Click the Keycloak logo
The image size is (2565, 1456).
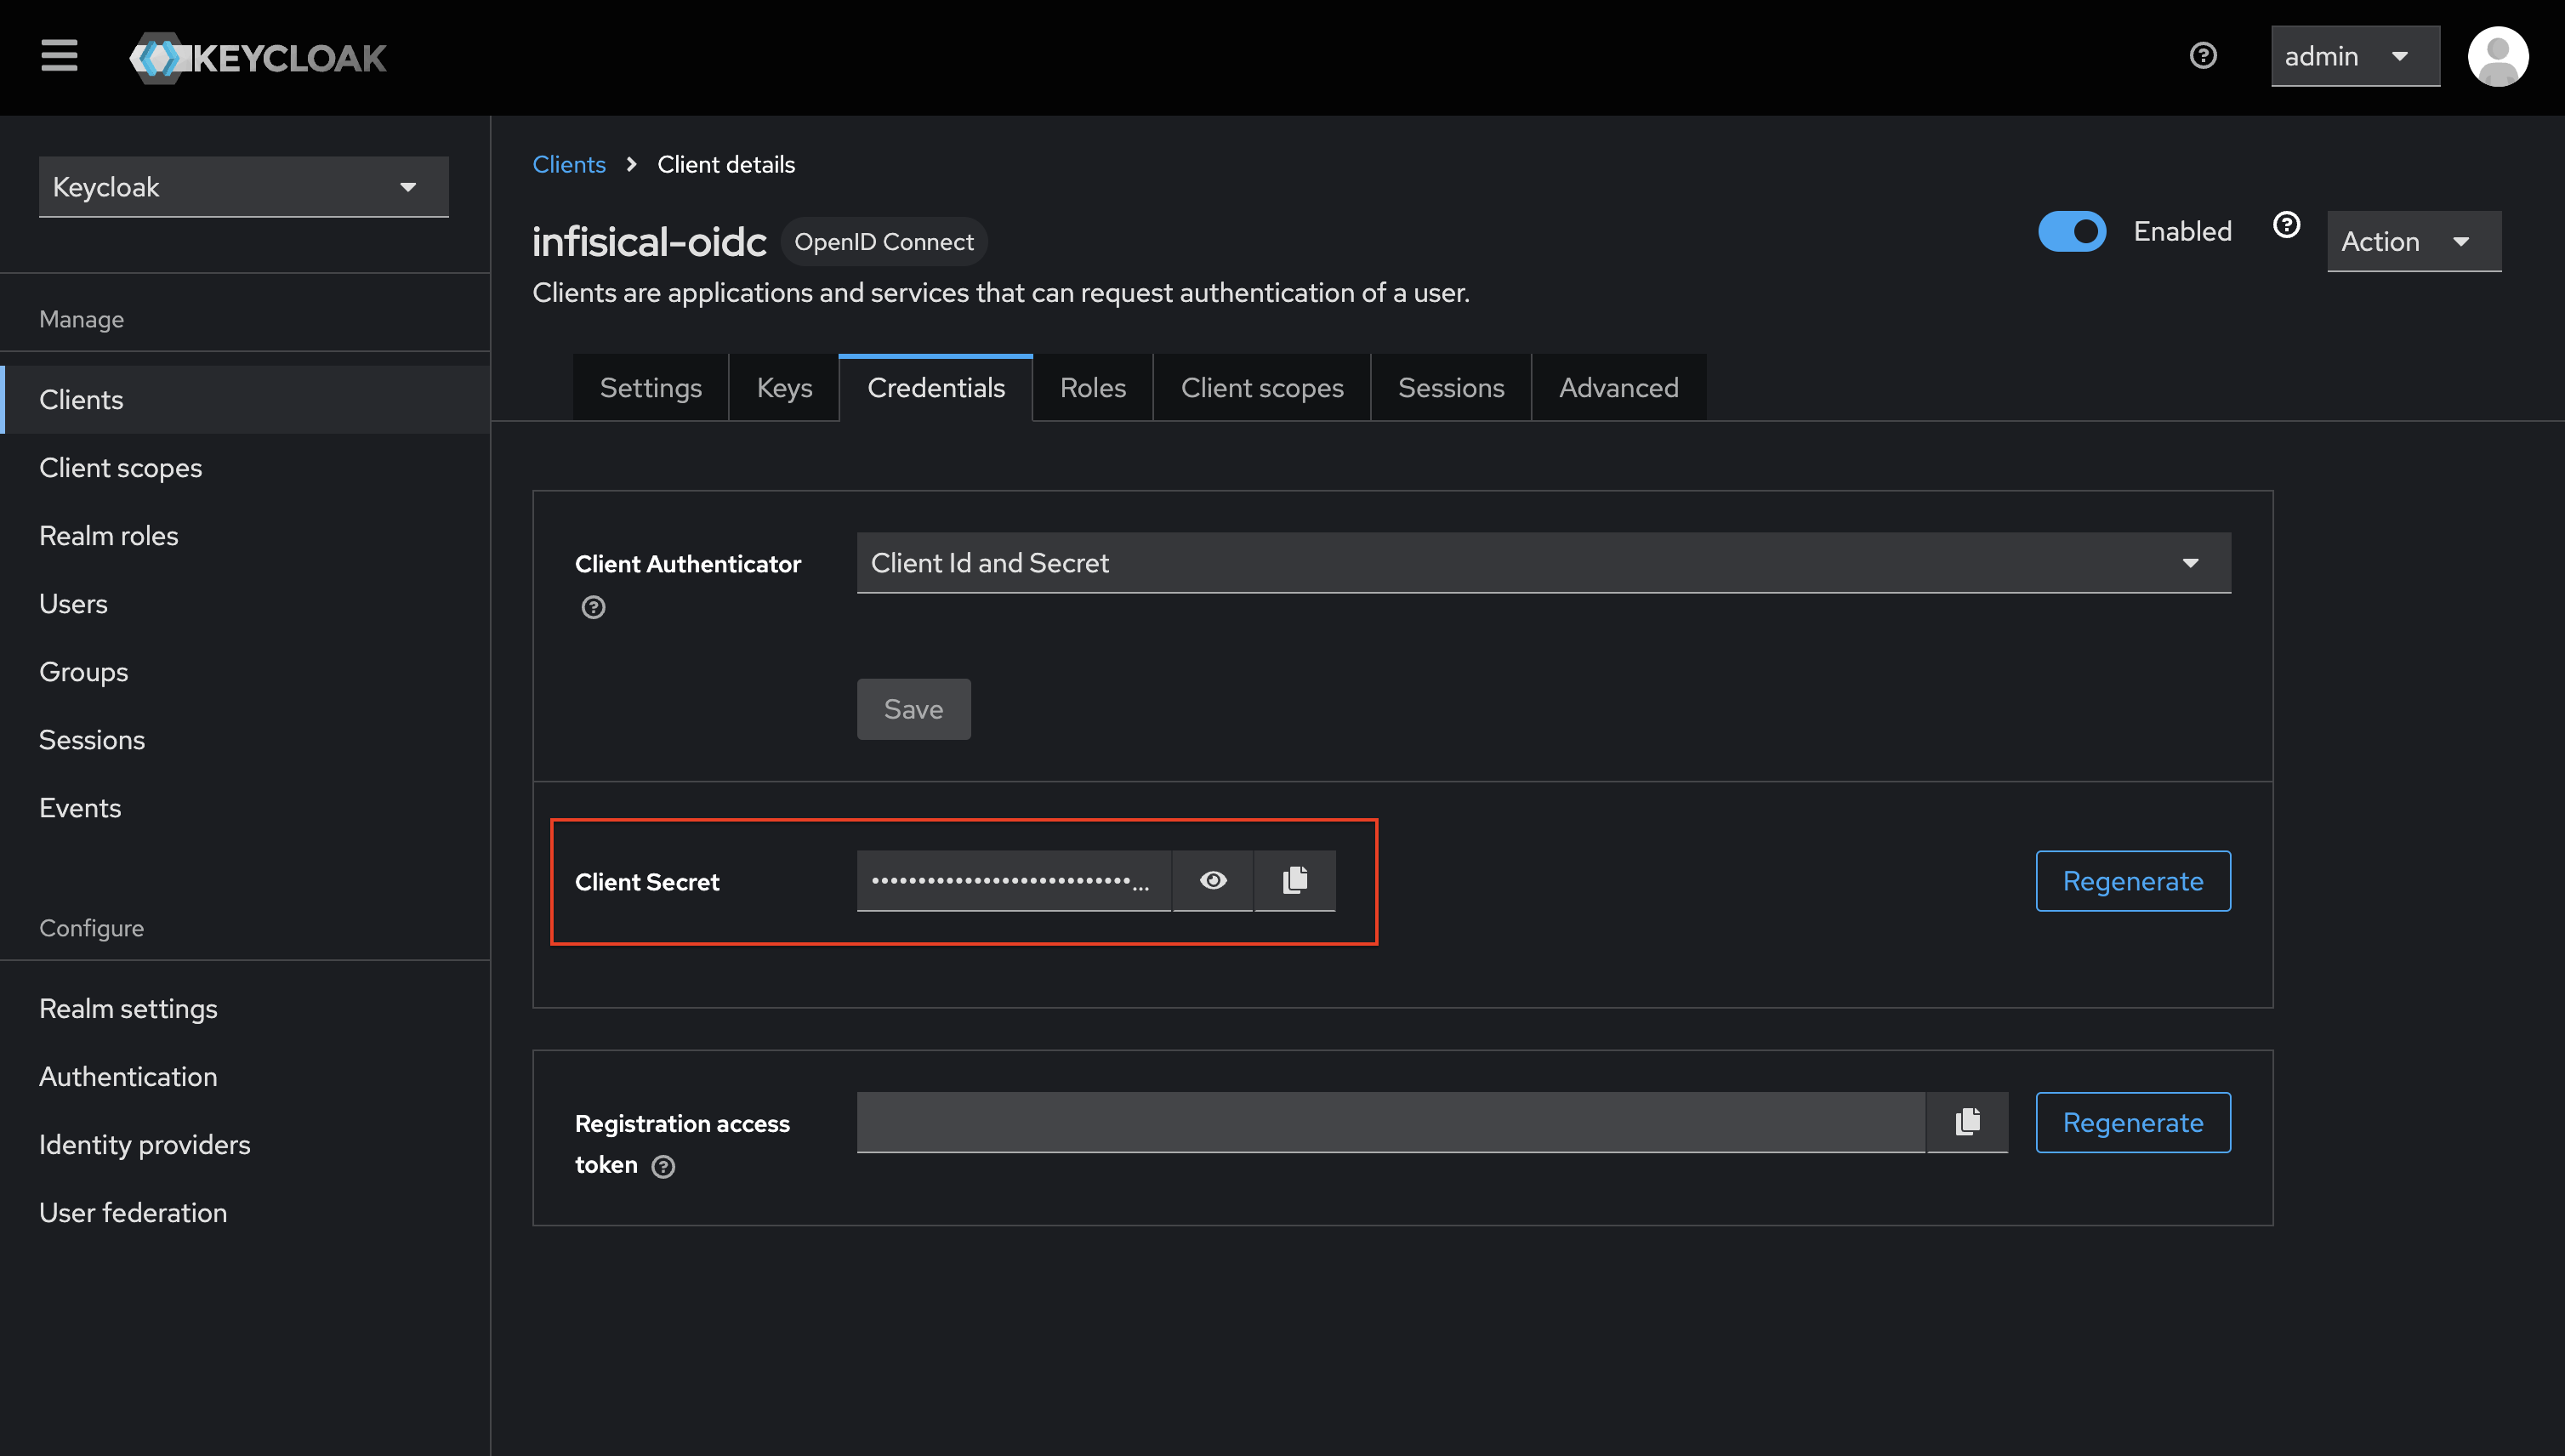(x=258, y=58)
